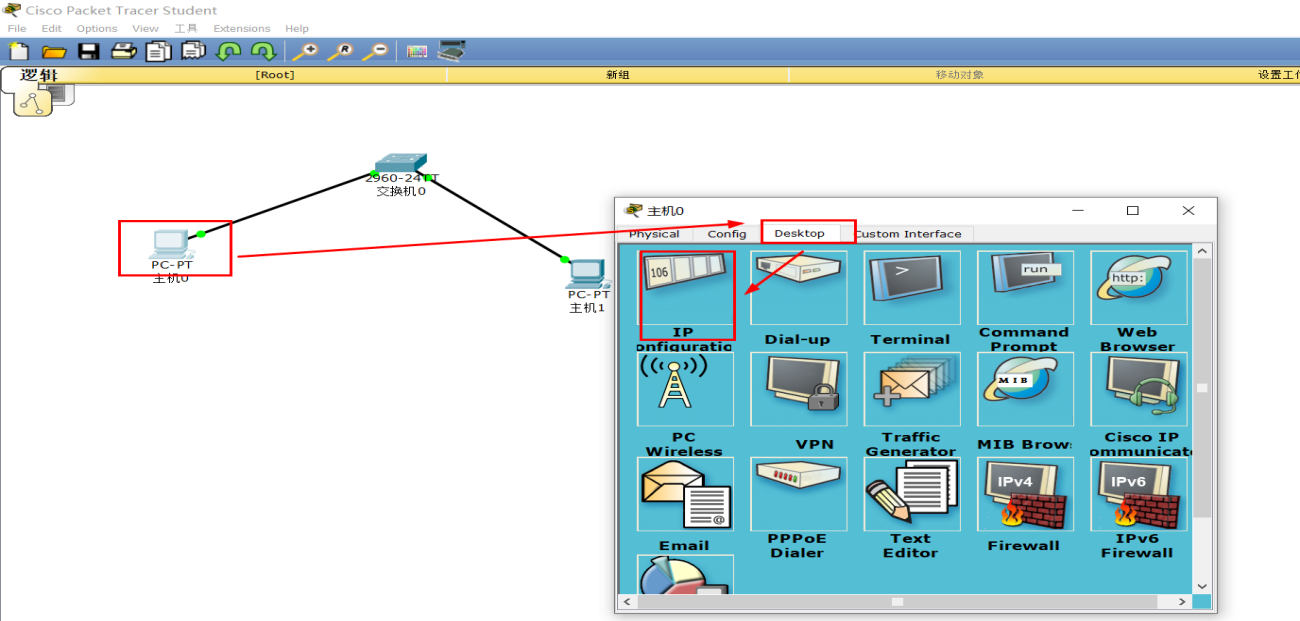This screenshot has width=1300, height=621.
Task: Open the Text Editor icon
Action: [x=912, y=495]
